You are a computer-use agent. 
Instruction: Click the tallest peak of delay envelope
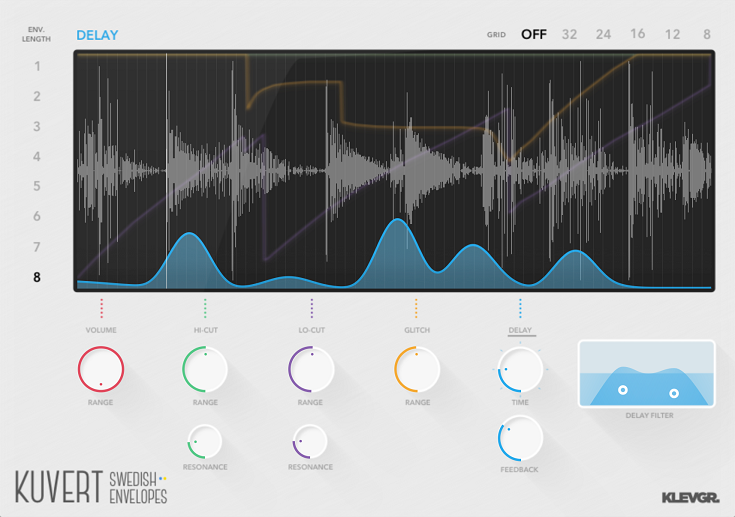click(x=398, y=219)
